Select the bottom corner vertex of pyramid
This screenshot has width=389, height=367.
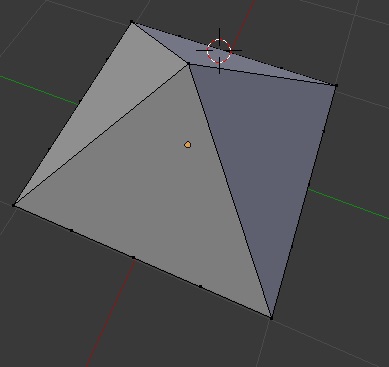(x=271, y=318)
